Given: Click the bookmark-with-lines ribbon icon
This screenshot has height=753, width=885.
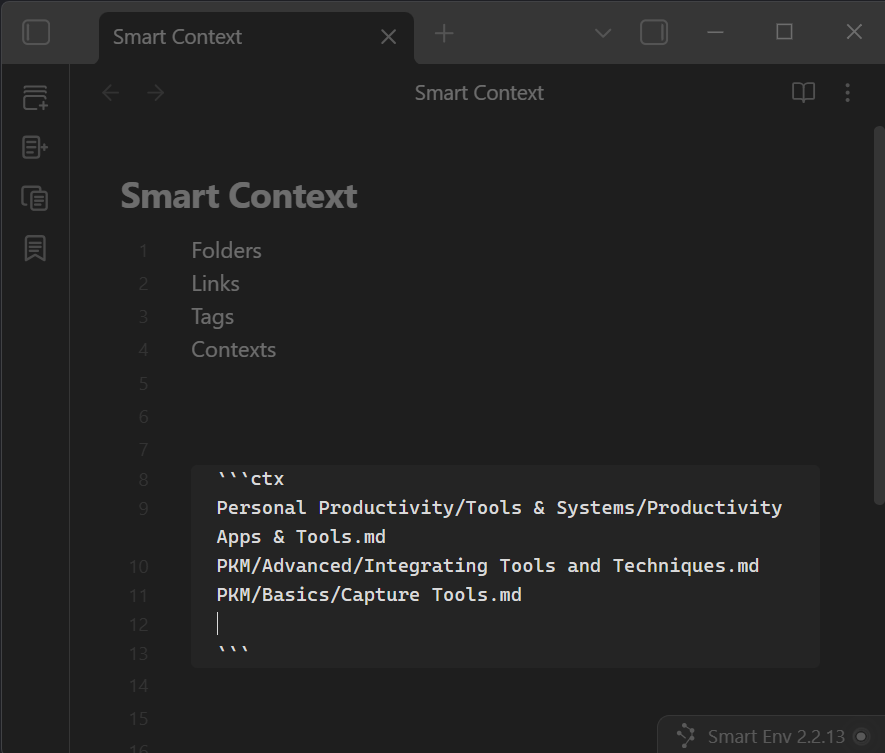Looking at the screenshot, I should coord(35,248).
